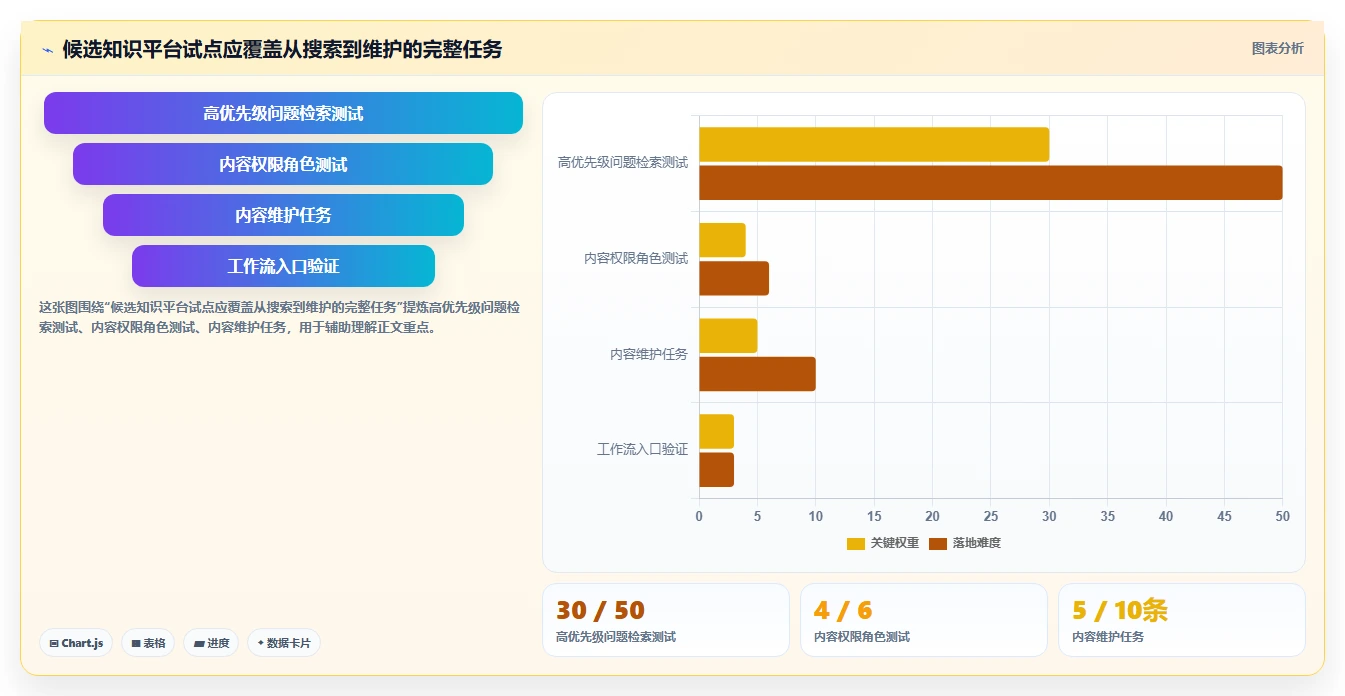Click chart axis label 工作流入口验证
The height and width of the screenshot is (696, 1345).
click(x=642, y=449)
